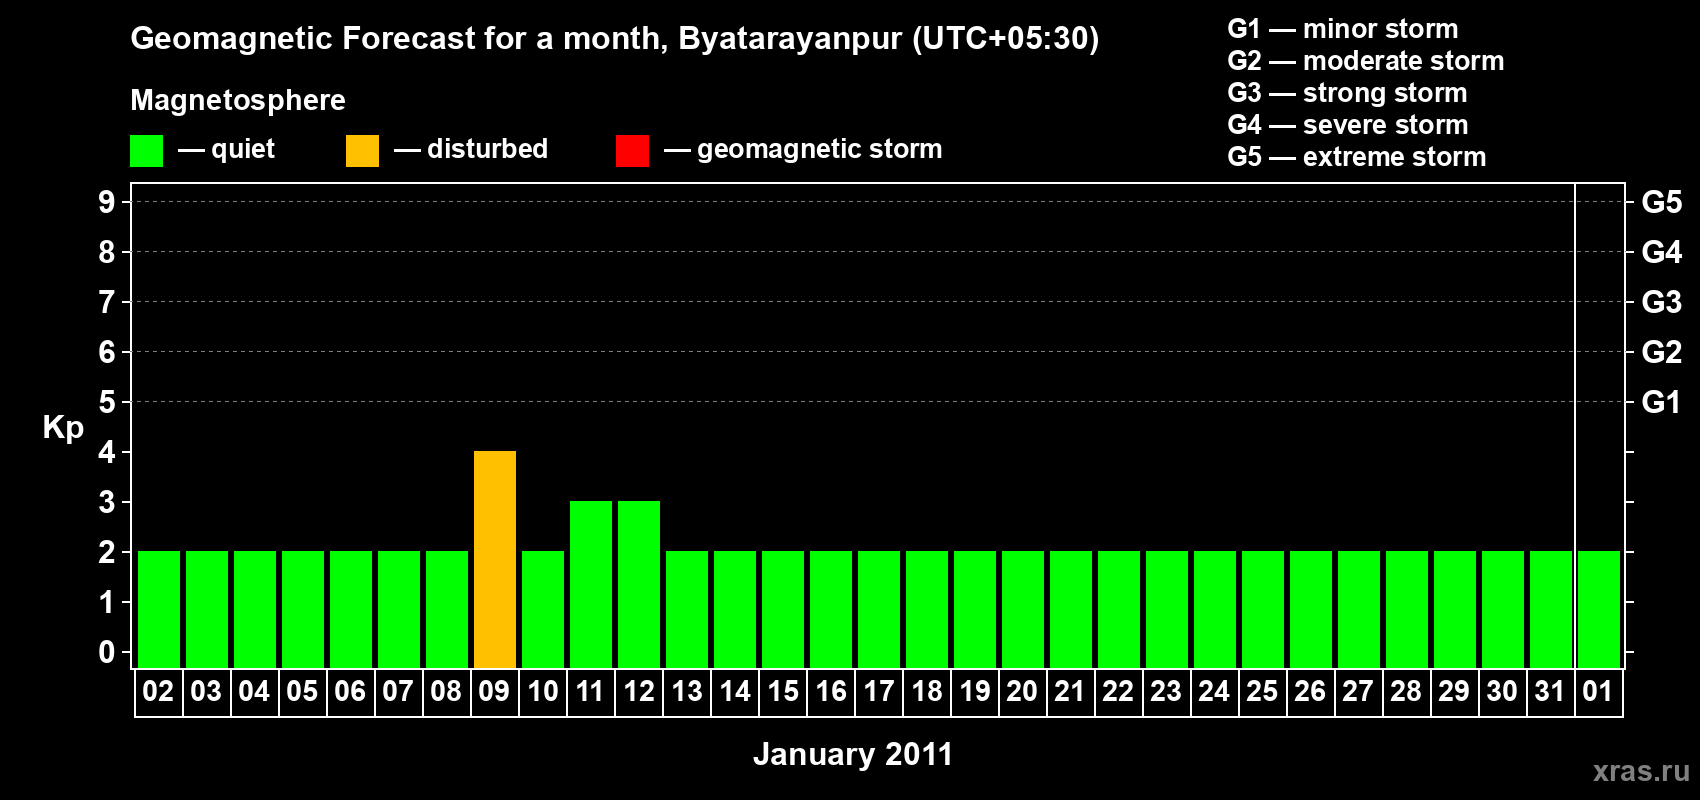Image resolution: width=1700 pixels, height=800 pixels.
Task: Click the Kp axis value 9
Action: click(107, 202)
